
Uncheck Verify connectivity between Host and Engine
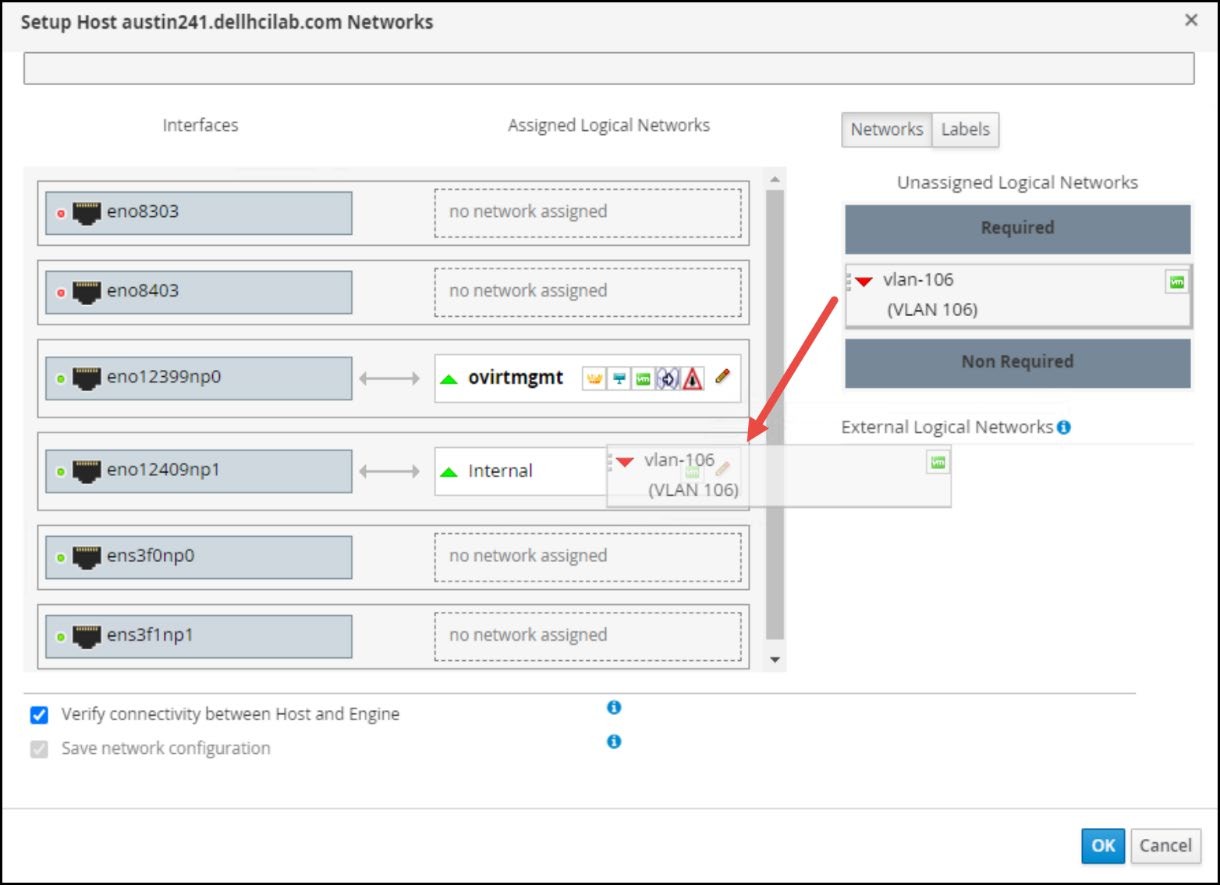[40, 715]
